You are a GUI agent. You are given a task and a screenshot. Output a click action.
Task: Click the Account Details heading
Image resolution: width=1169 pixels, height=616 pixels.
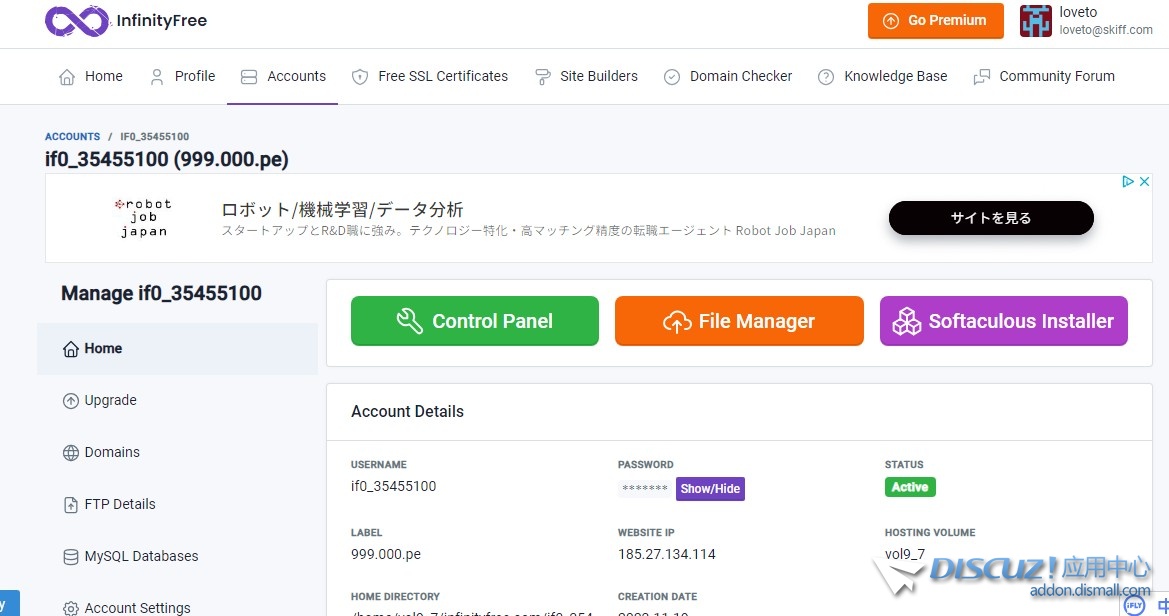(x=407, y=412)
